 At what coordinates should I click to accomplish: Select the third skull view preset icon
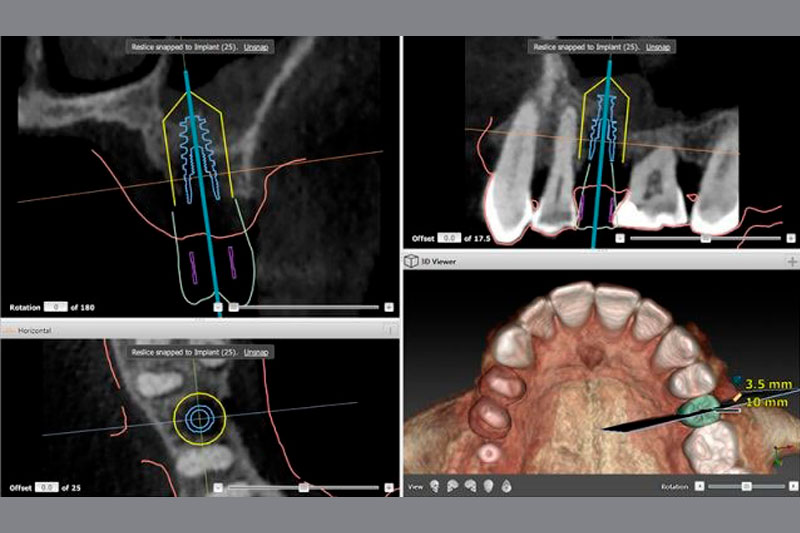pyautogui.click(x=471, y=486)
